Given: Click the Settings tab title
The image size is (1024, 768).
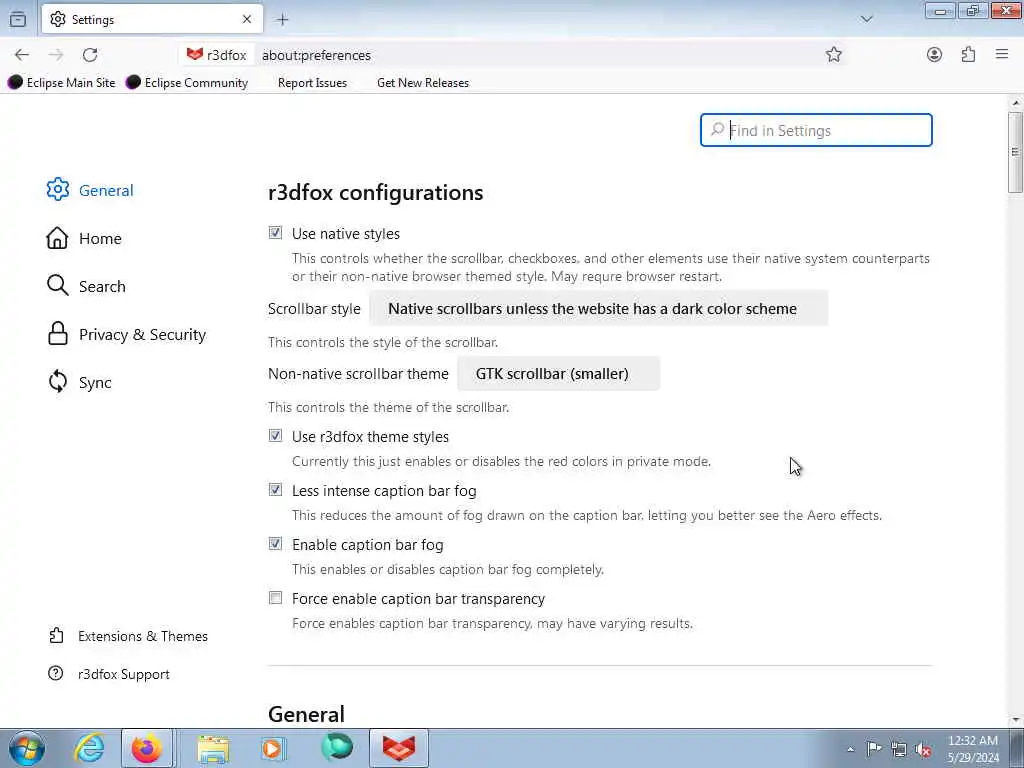Looking at the screenshot, I should pos(93,20).
